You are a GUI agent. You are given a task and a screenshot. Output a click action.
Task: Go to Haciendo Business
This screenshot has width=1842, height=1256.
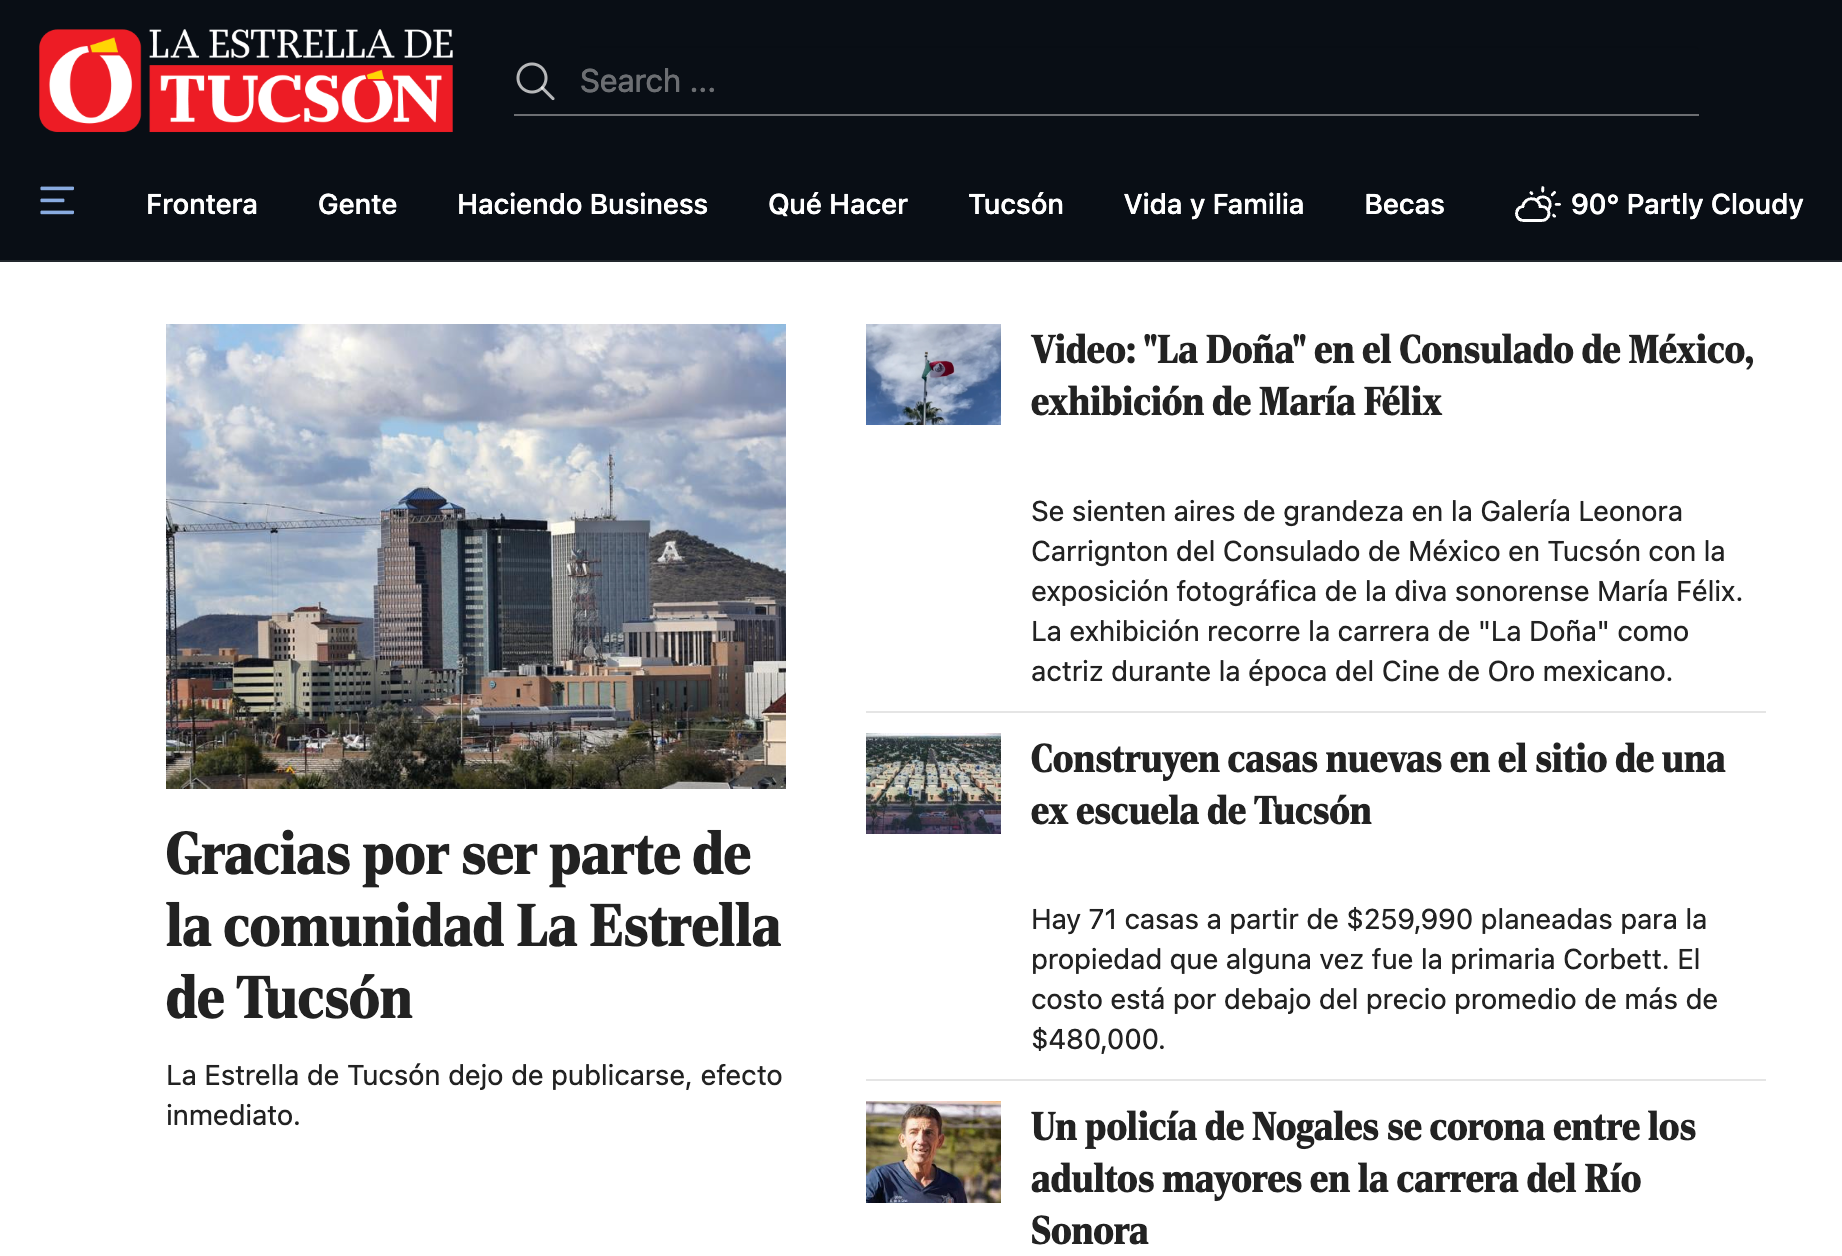[x=582, y=204]
